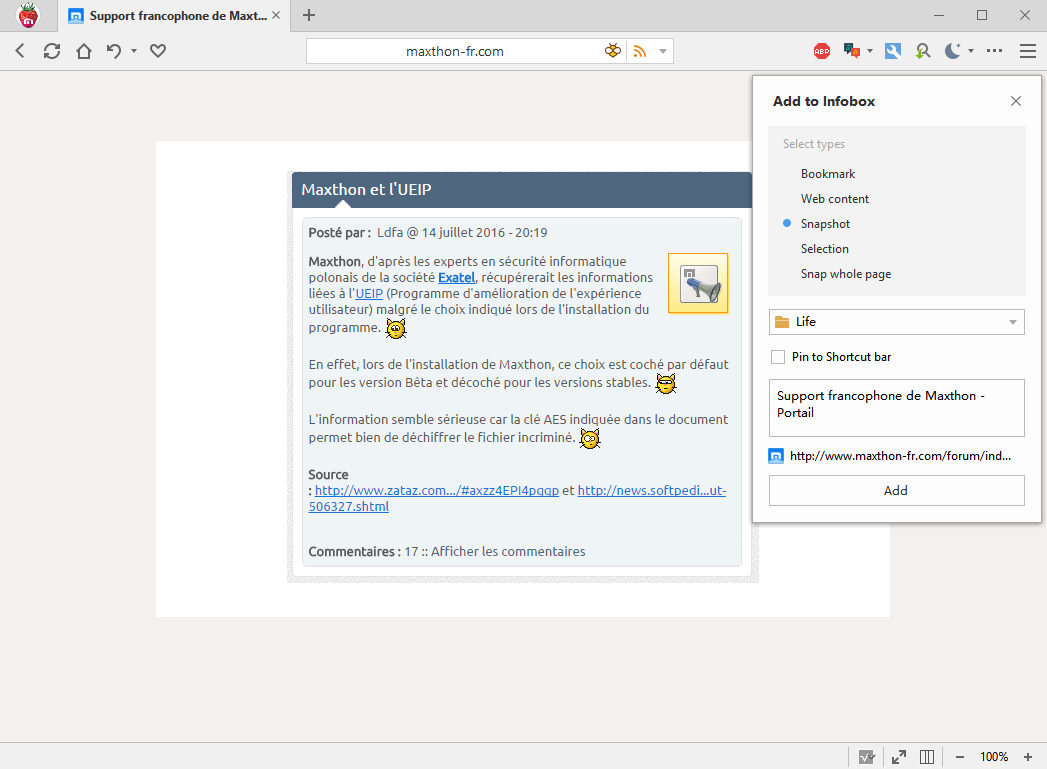Click the saved URL text in Infobox

[900, 456]
